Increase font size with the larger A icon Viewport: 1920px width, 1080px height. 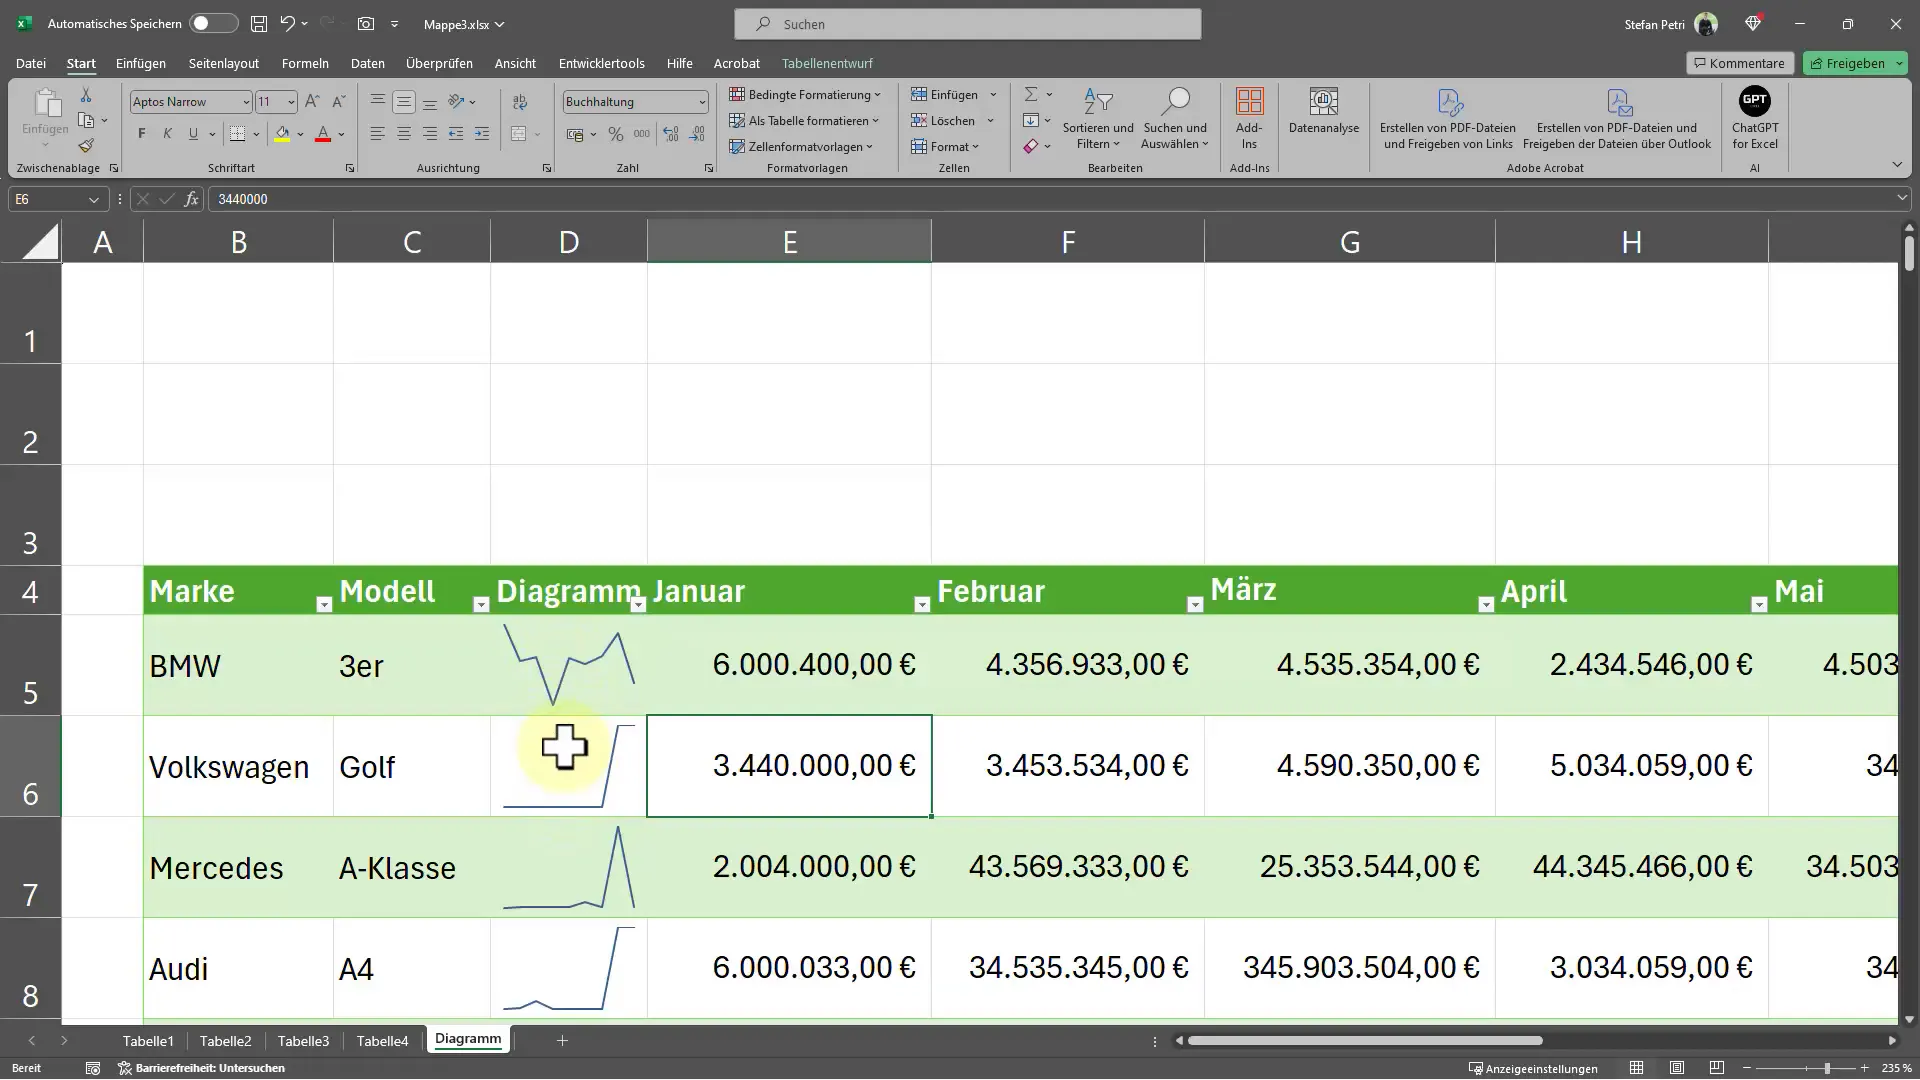(x=312, y=101)
